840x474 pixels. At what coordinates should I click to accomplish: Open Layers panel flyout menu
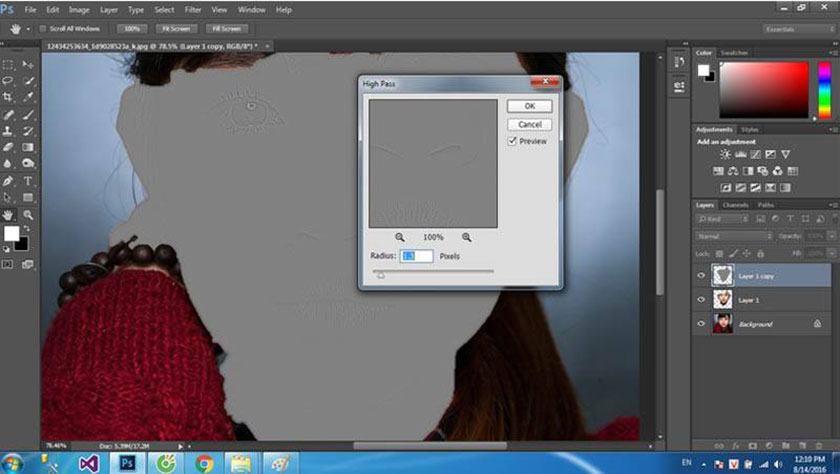tap(833, 205)
